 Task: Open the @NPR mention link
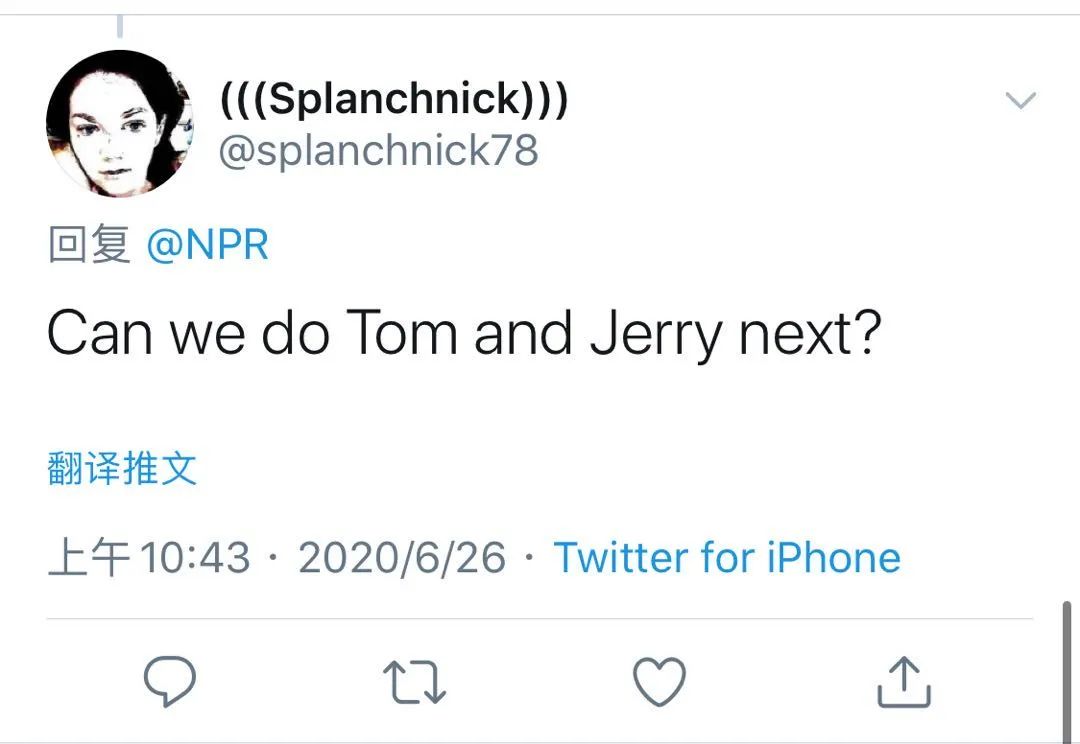tap(208, 245)
